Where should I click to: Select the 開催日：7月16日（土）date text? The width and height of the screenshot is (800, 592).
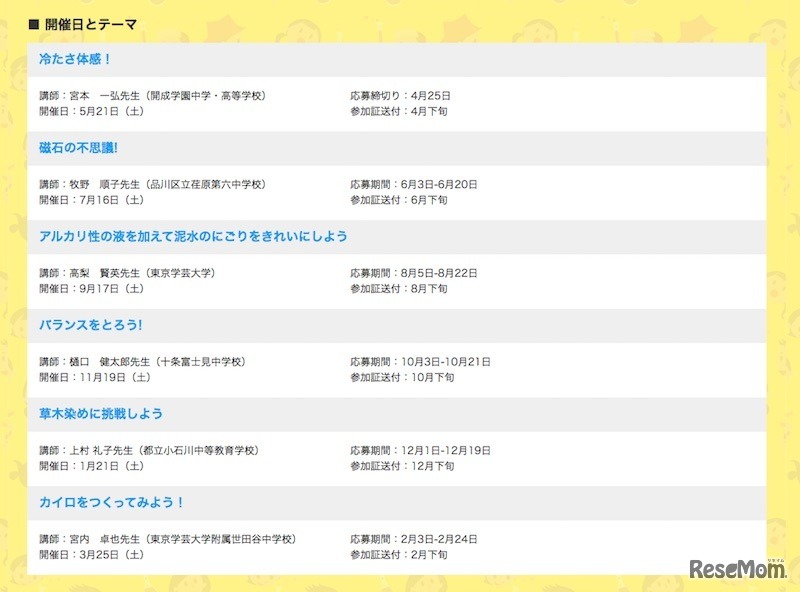pyautogui.click(x=93, y=199)
